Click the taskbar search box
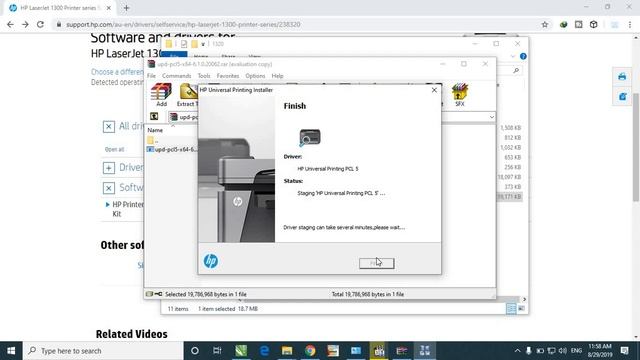The image size is (640, 360). tap(103, 351)
